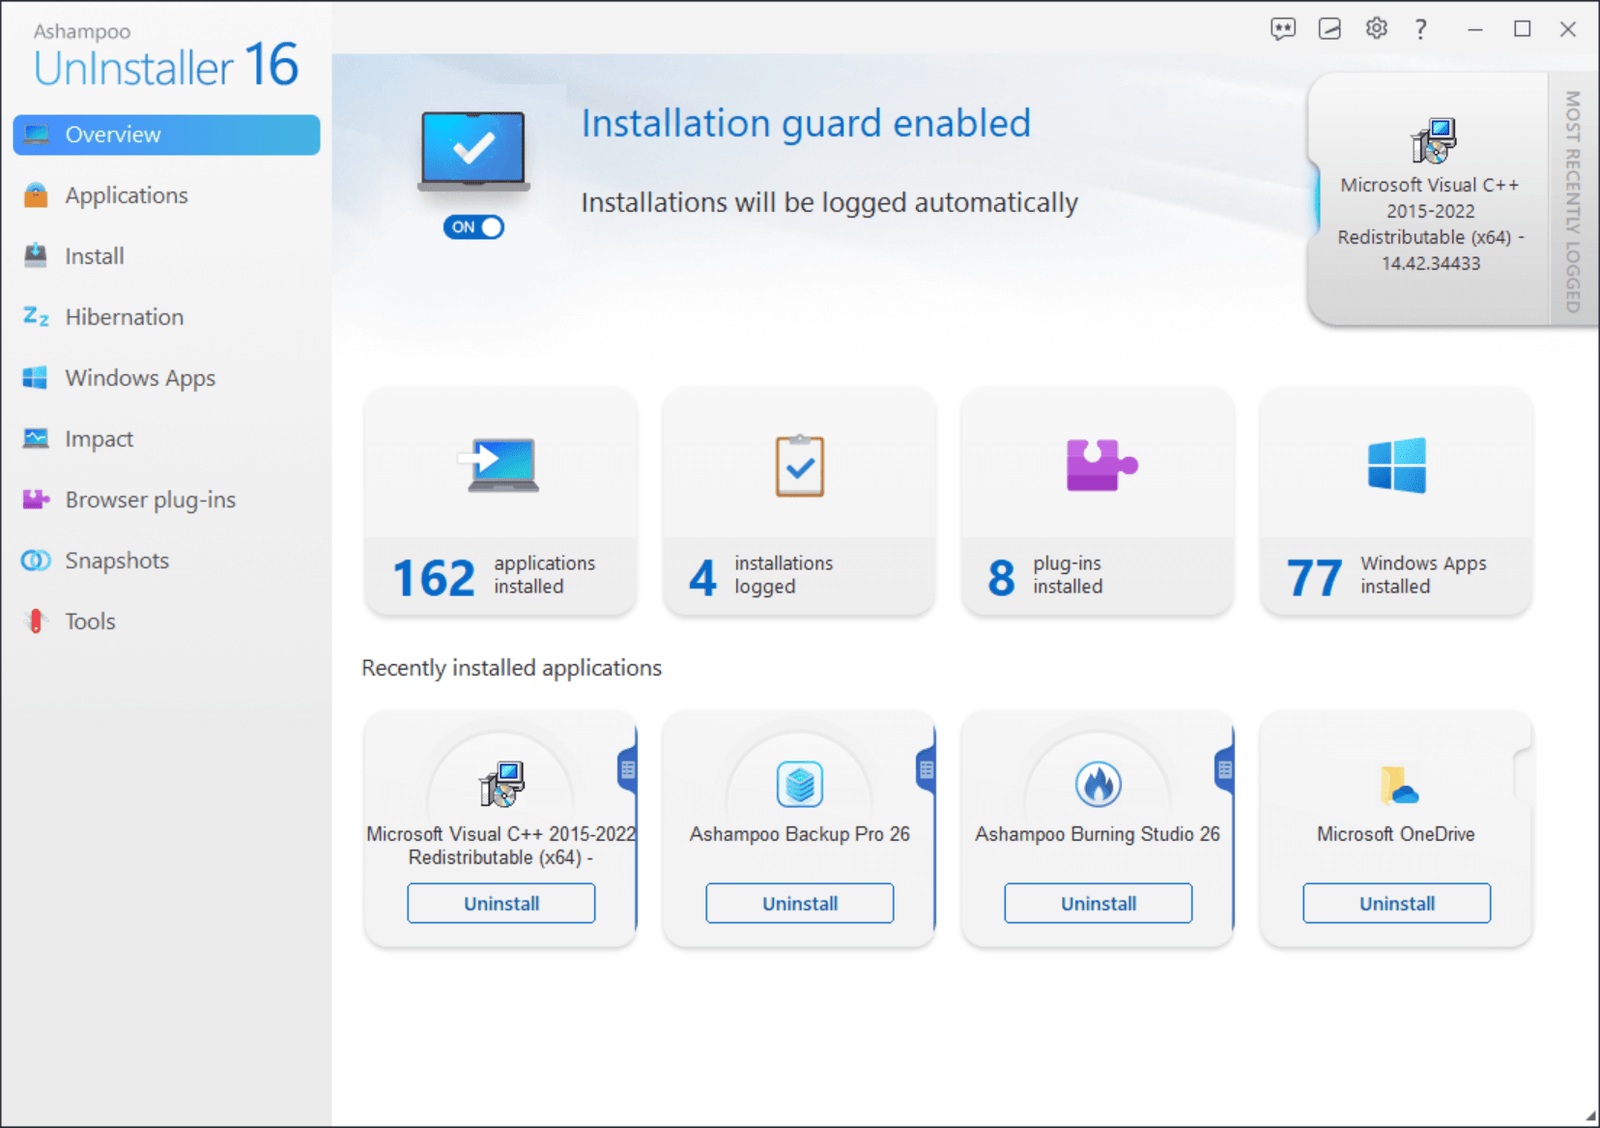Open the 162 applications installed tile
The width and height of the screenshot is (1600, 1128).
[x=500, y=502]
